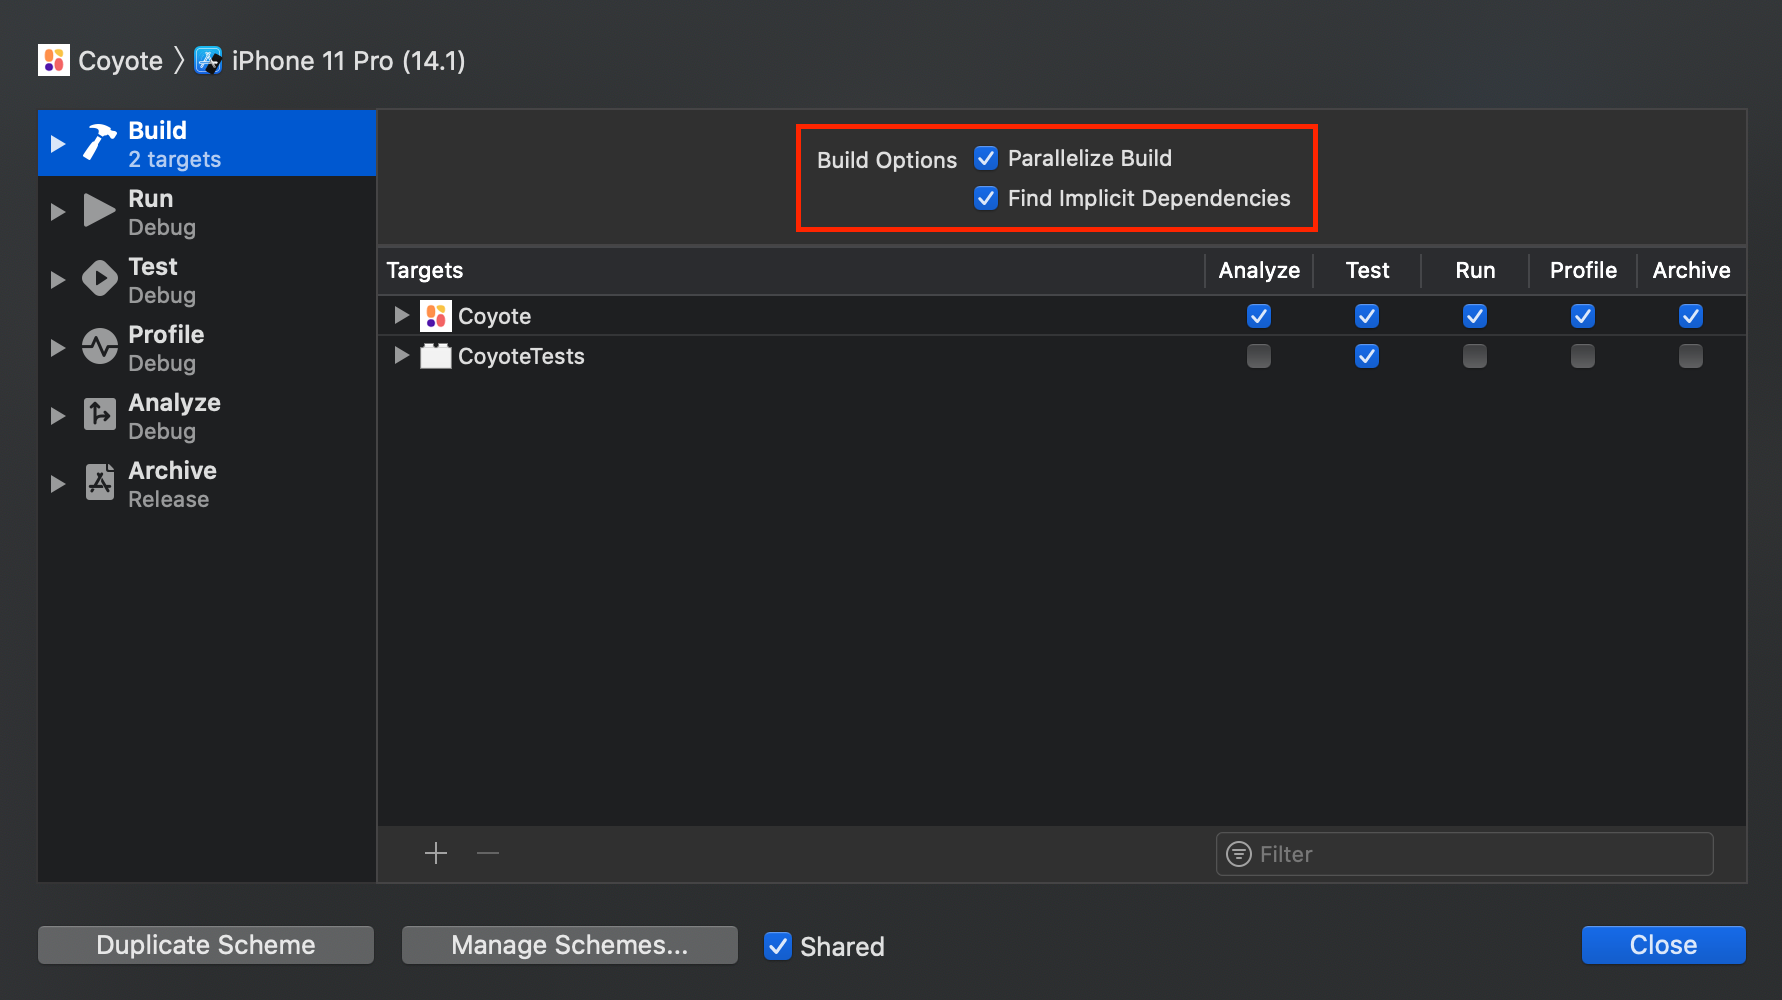
Task: Enable Archive for CoyoteTests target
Action: pos(1691,356)
